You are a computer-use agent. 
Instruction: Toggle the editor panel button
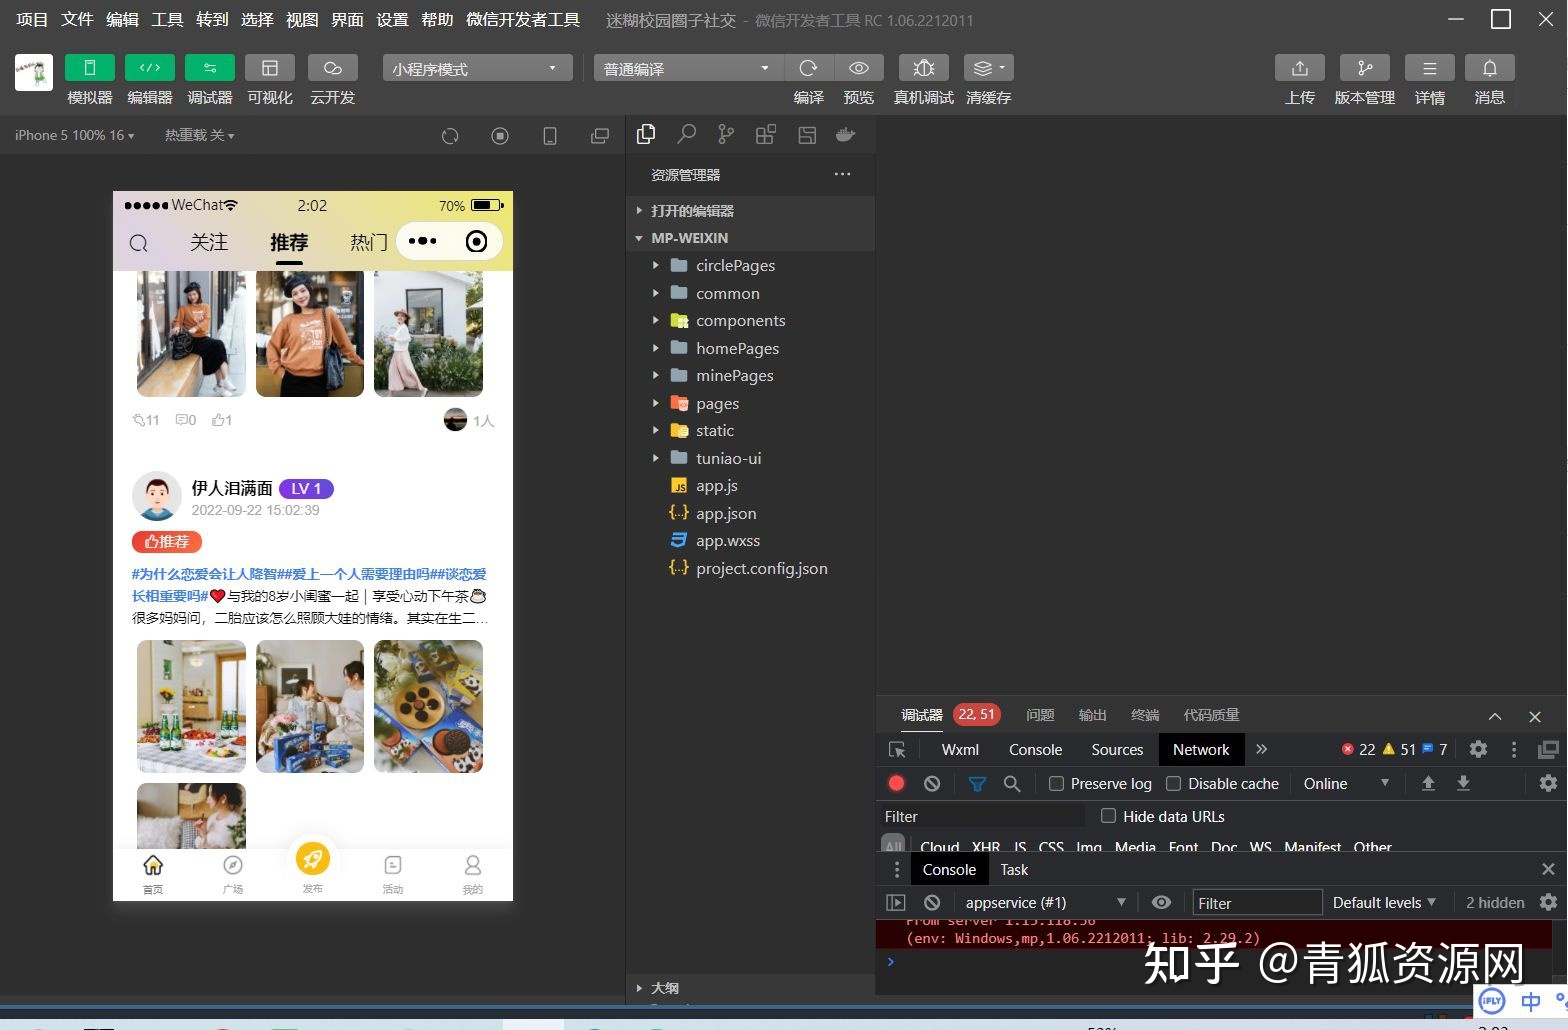pos(149,68)
